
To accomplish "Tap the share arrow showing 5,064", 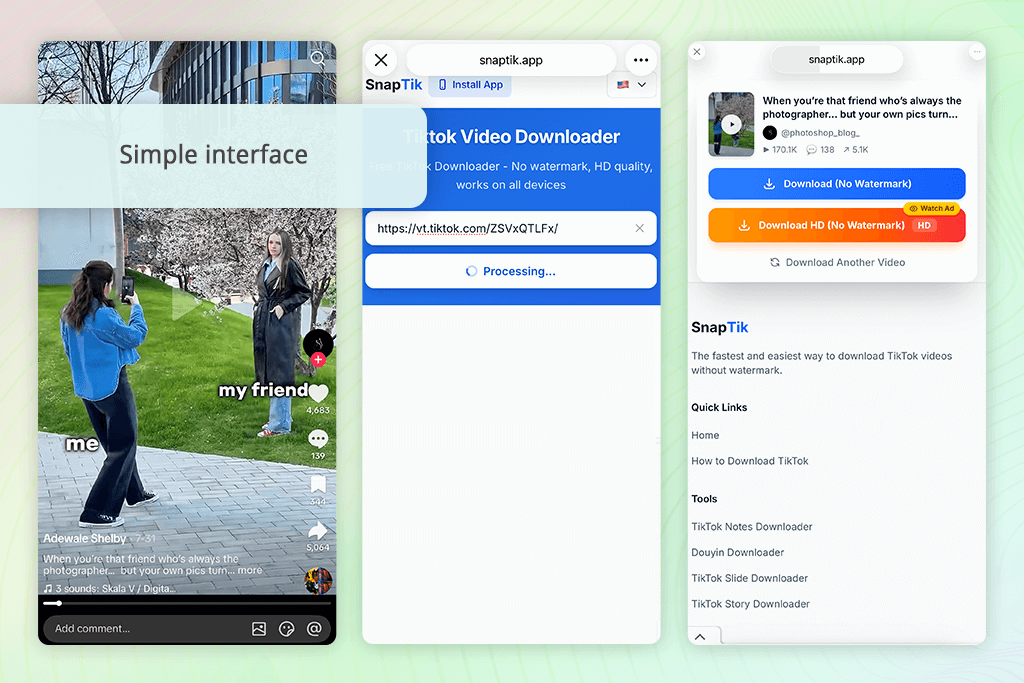I will (318, 530).
